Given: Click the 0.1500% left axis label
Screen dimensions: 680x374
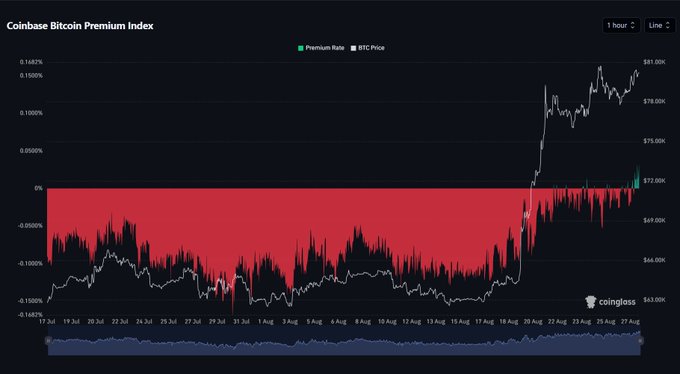Looking at the screenshot, I should [31, 75].
